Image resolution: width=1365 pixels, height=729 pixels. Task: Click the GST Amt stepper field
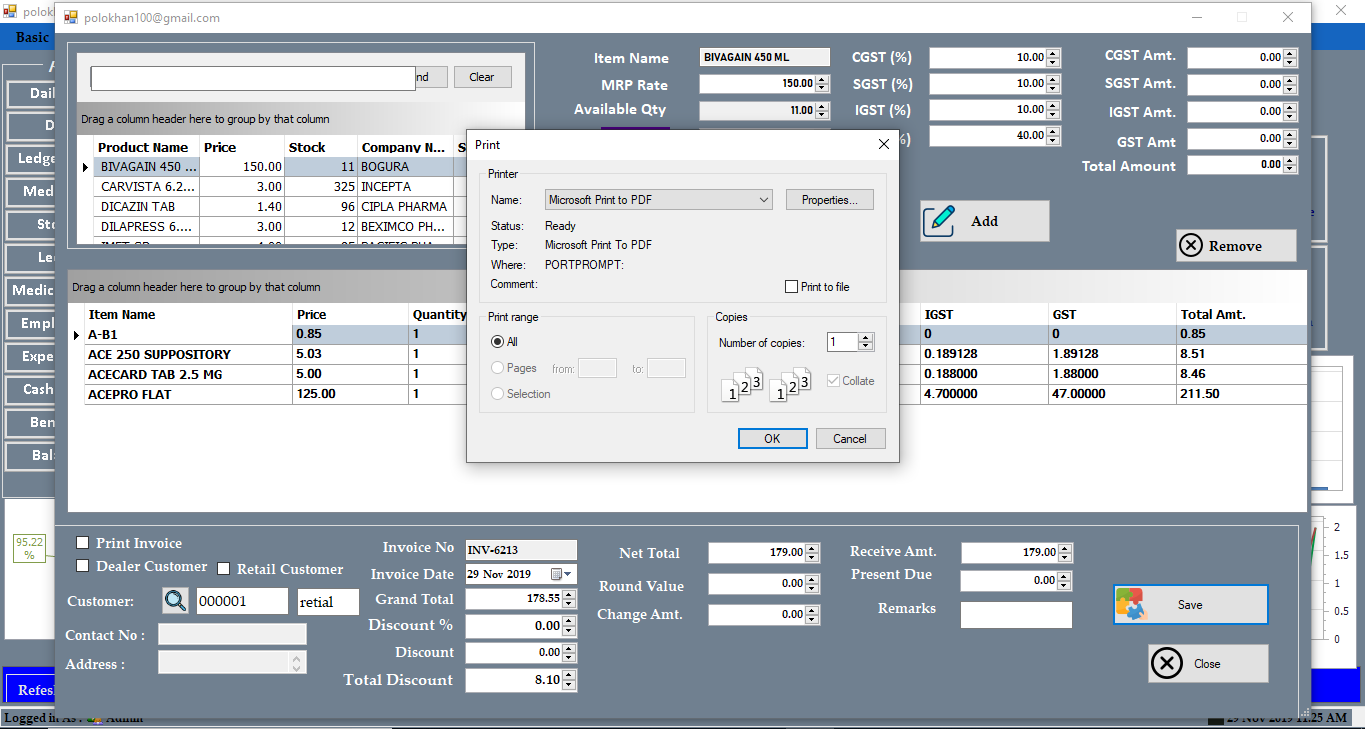[x=1243, y=138]
